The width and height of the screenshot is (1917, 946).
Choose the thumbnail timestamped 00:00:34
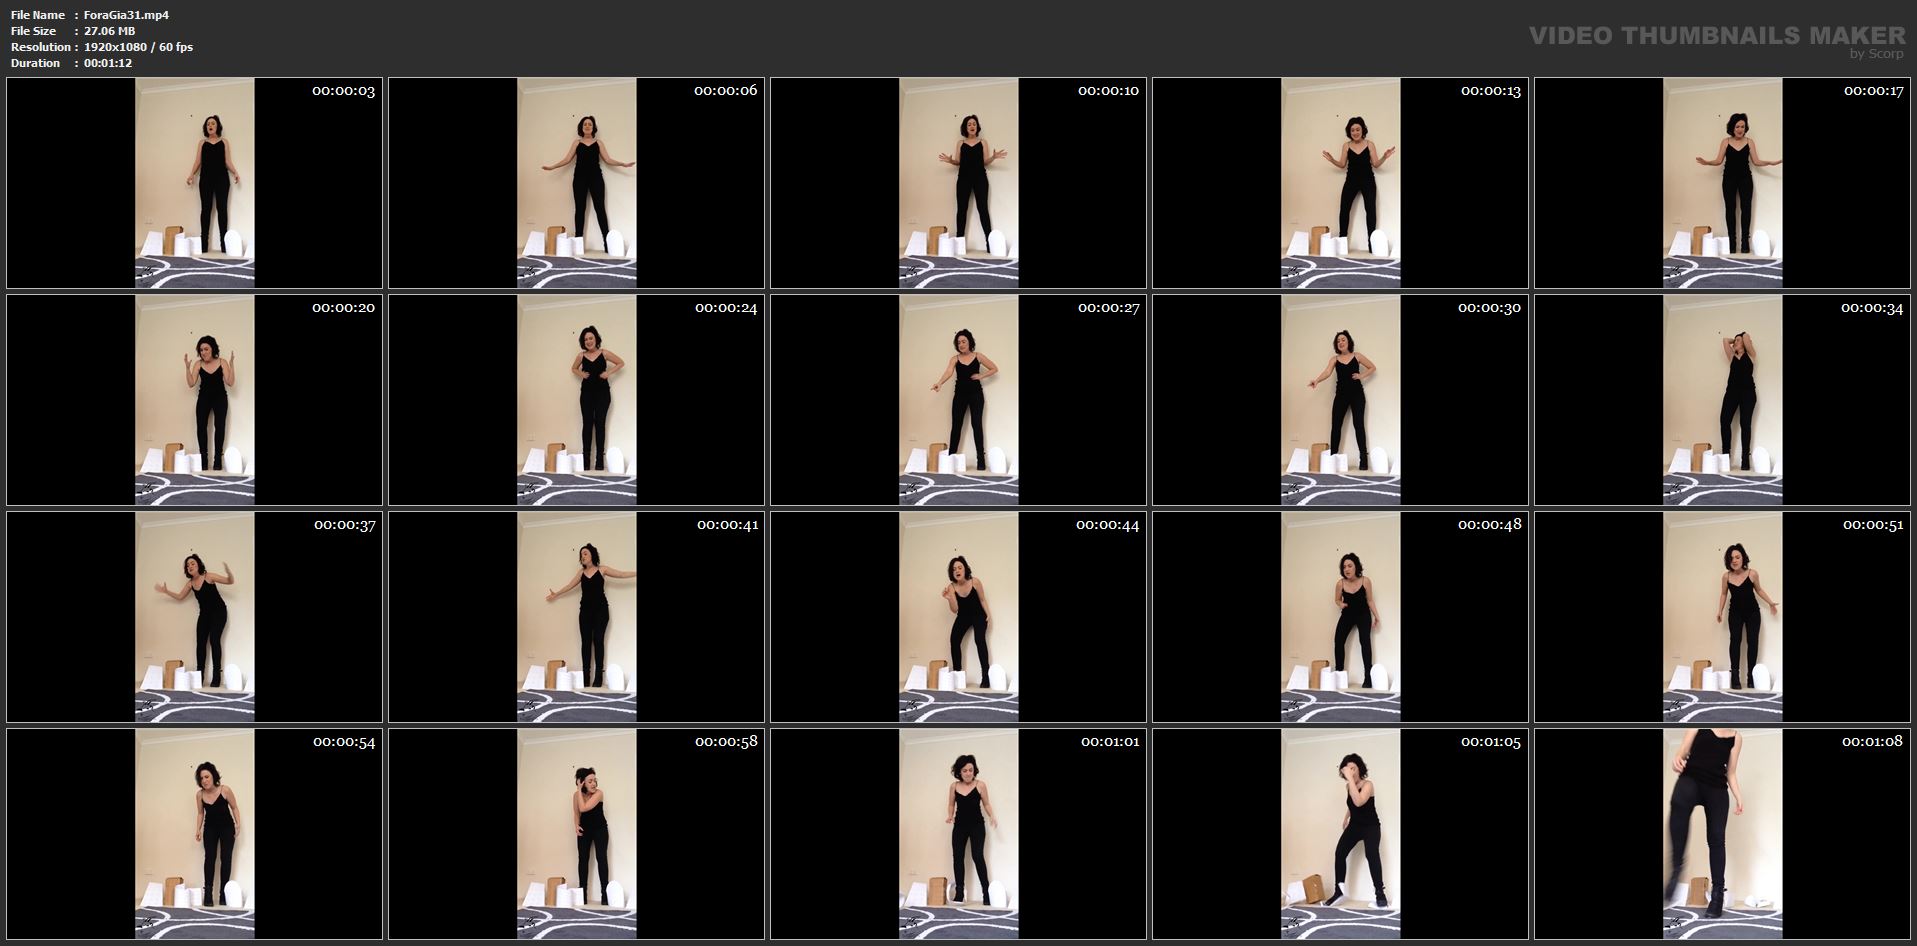[x=1723, y=400]
